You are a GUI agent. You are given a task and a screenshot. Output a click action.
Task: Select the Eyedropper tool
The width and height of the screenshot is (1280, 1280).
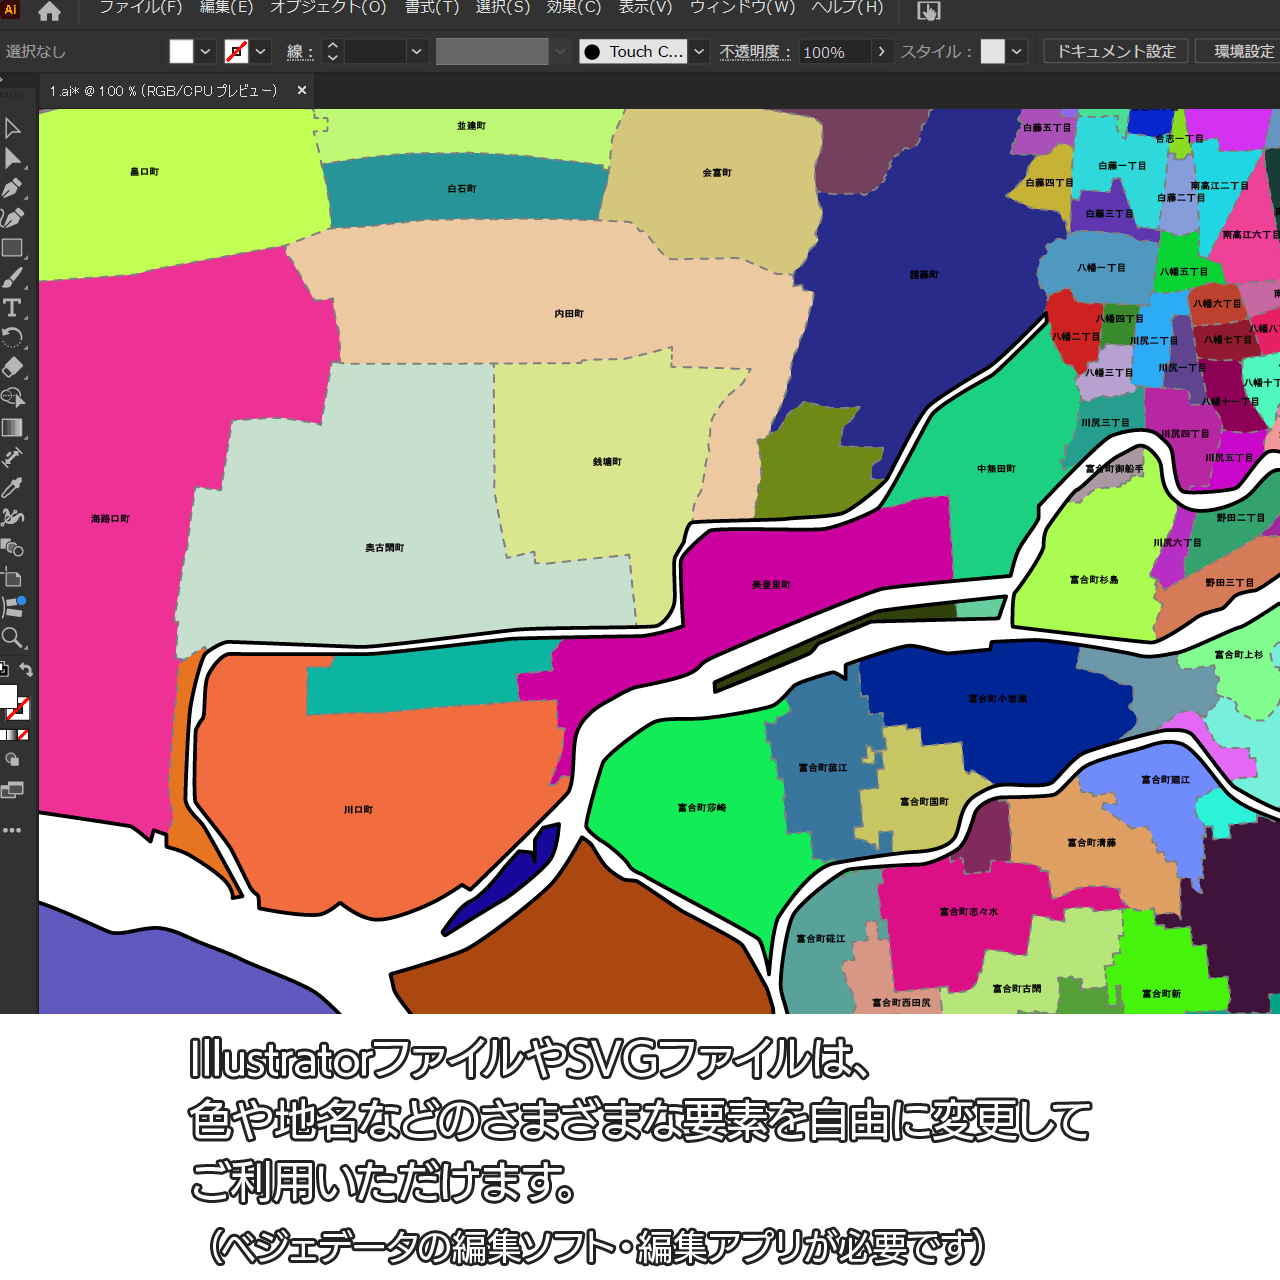tap(12, 487)
